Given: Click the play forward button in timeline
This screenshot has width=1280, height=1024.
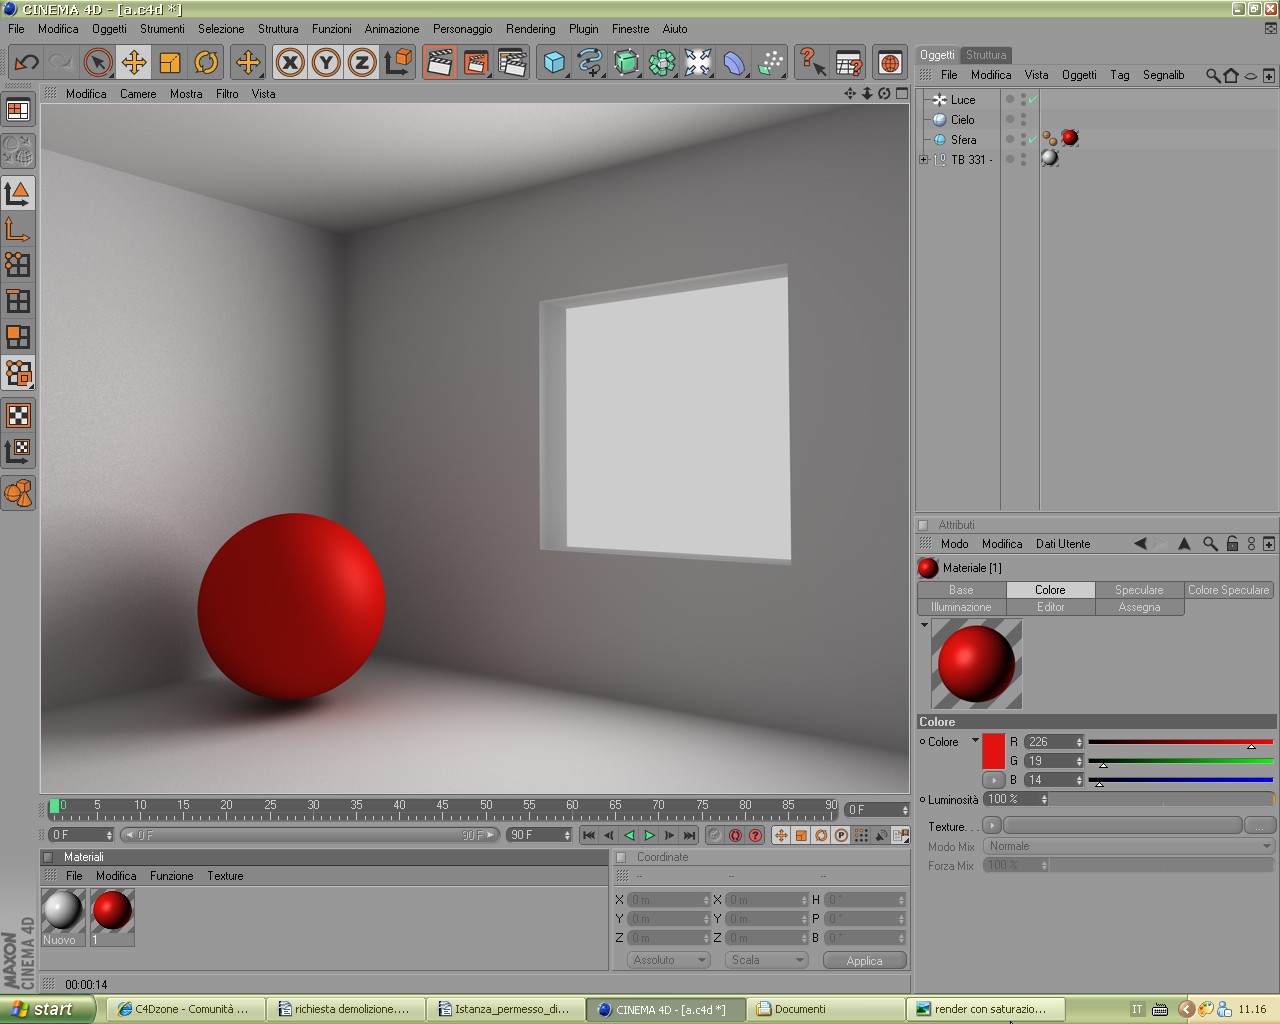Looking at the screenshot, I should (649, 835).
